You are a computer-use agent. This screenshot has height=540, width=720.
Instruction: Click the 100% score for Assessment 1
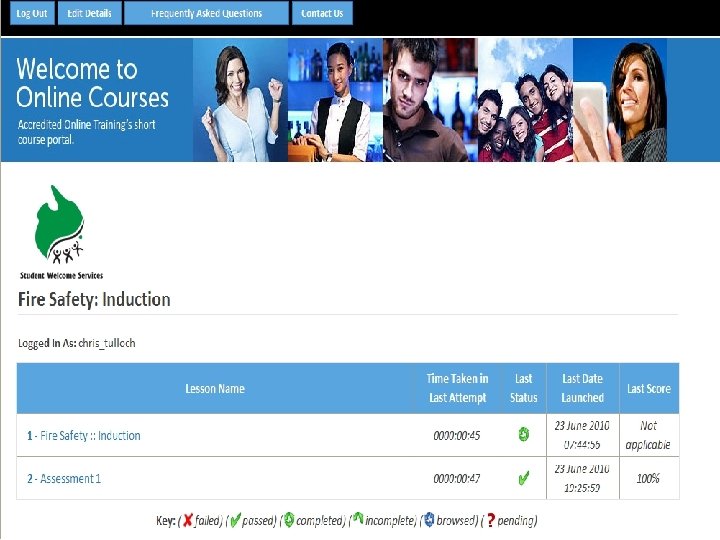coord(648,478)
